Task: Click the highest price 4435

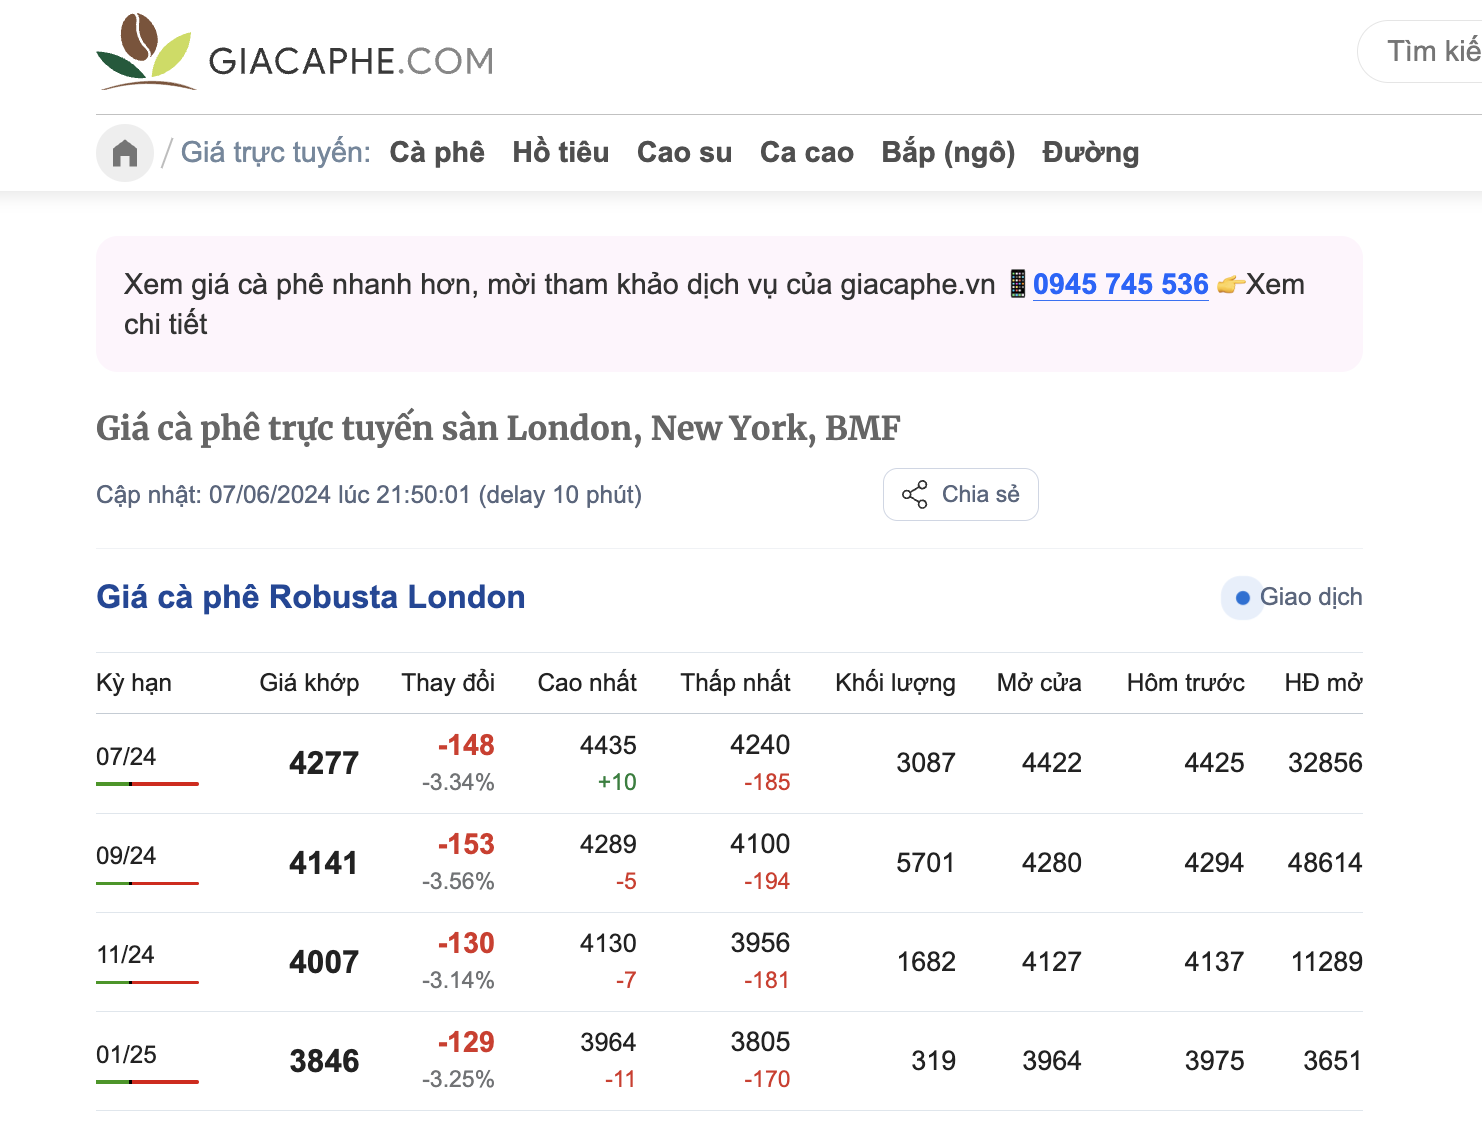Action: pyautogui.click(x=608, y=745)
